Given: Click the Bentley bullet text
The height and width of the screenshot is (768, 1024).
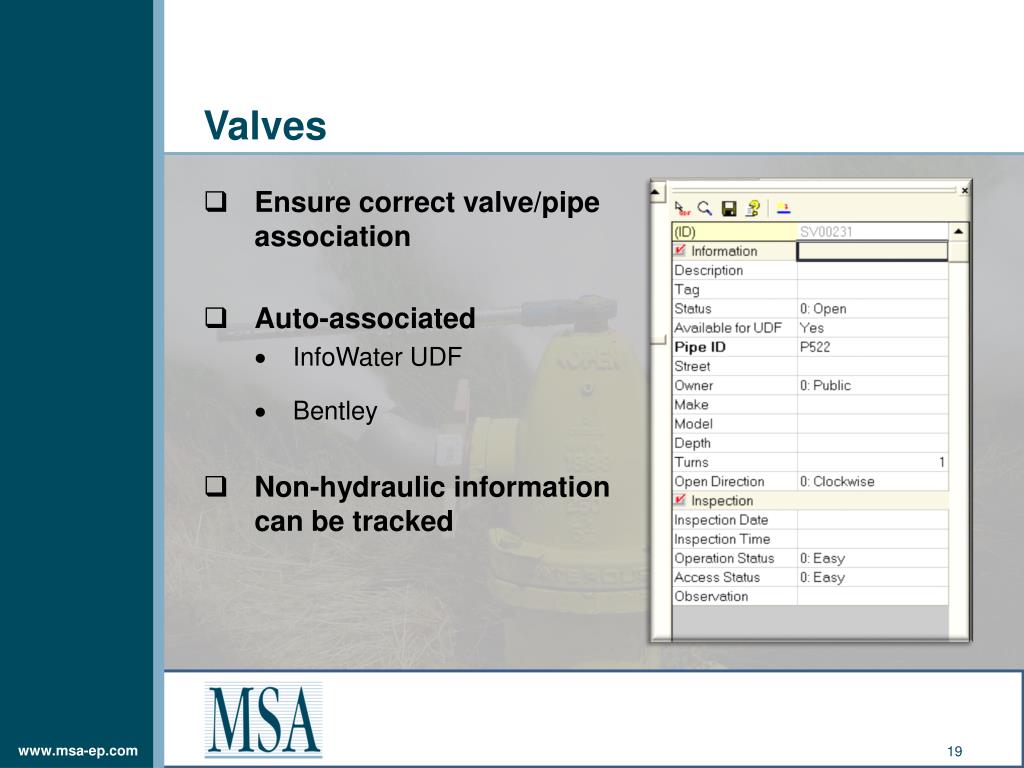Looking at the screenshot, I should click(x=335, y=411).
